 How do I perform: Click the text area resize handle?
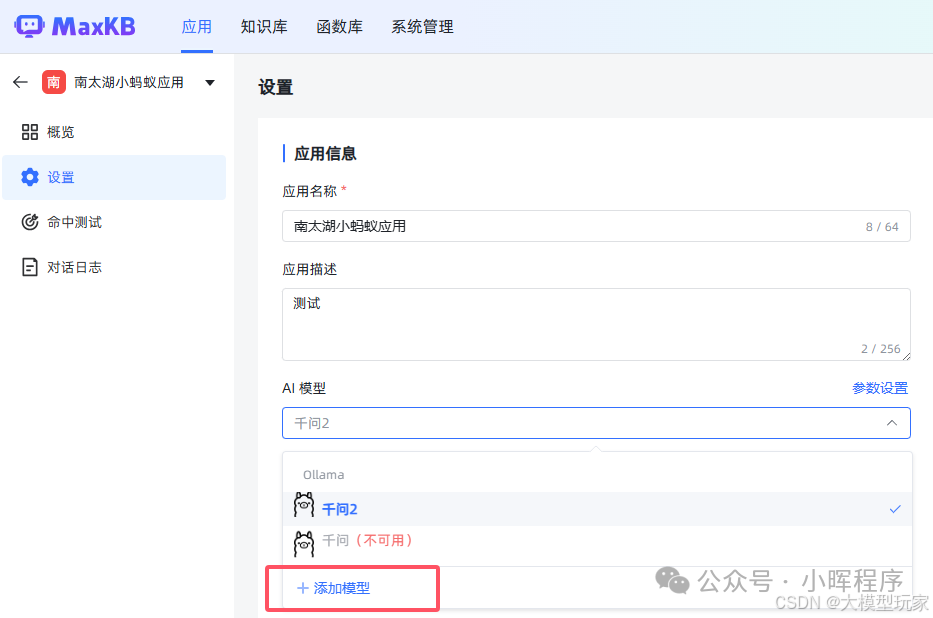pos(906,356)
